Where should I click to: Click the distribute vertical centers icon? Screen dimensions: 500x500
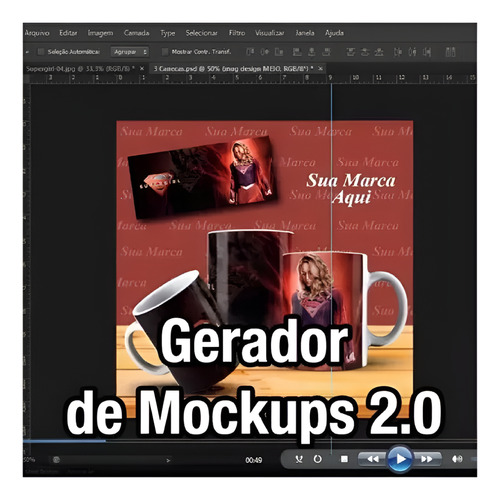tap(365, 52)
